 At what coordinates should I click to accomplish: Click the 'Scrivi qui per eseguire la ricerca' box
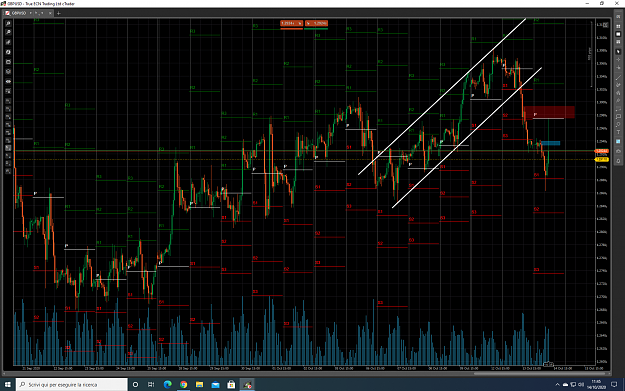pyautogui.click(x=72, y=385)
